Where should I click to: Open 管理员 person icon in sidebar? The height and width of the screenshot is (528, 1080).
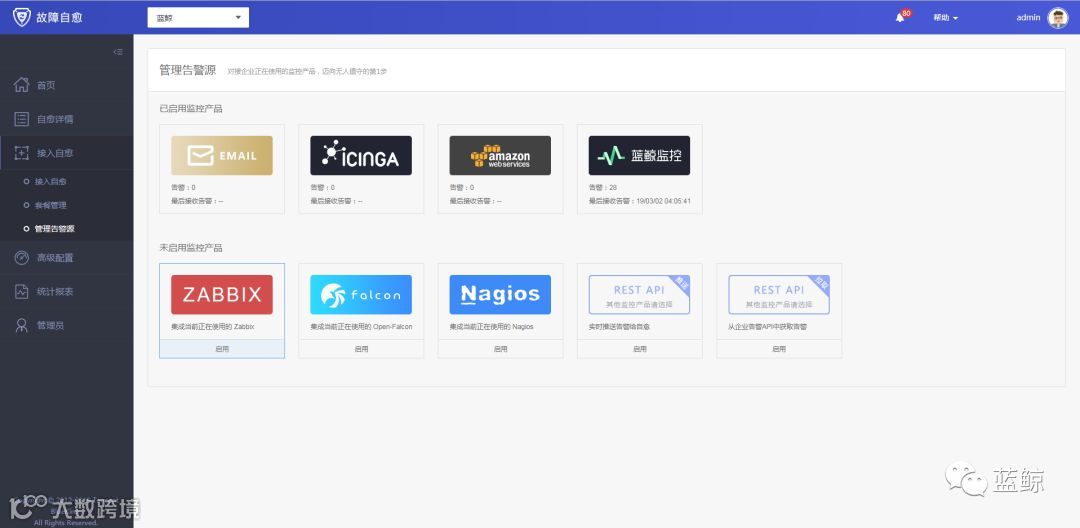coord(22,325)
